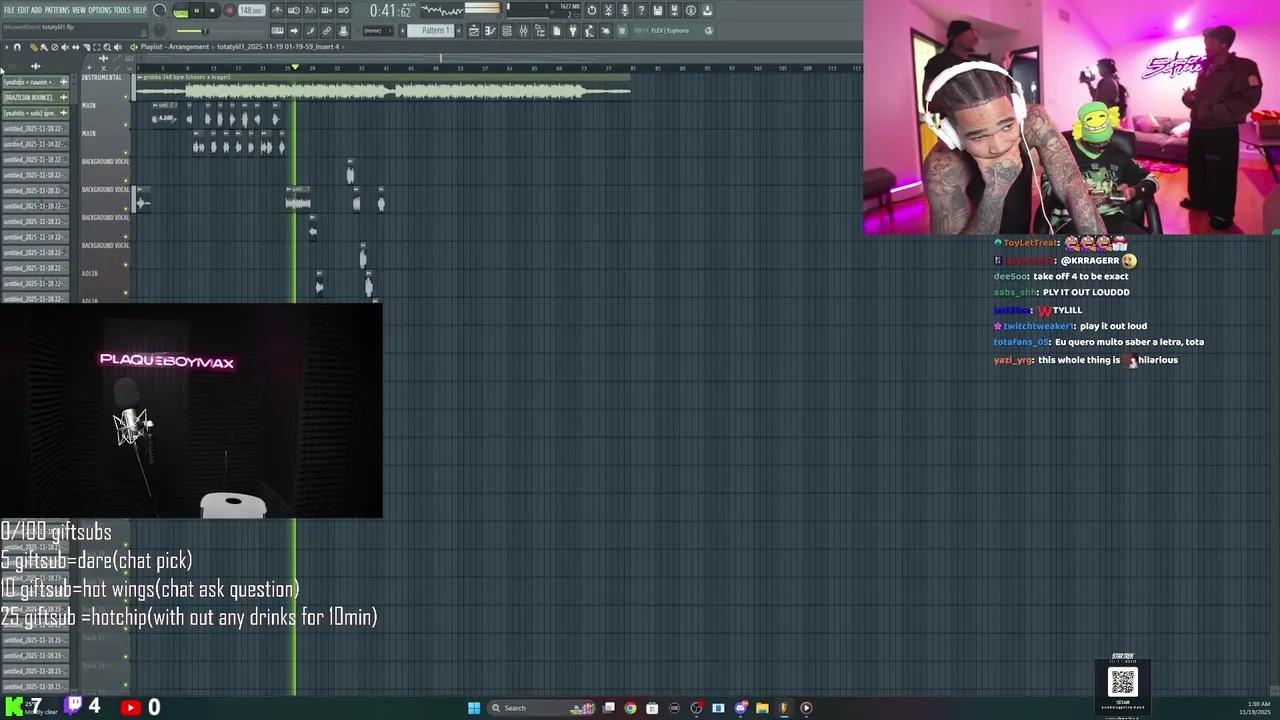Click the stop playback button
This screenshot has height=720, width=1280.
click(x=212, y=10)
